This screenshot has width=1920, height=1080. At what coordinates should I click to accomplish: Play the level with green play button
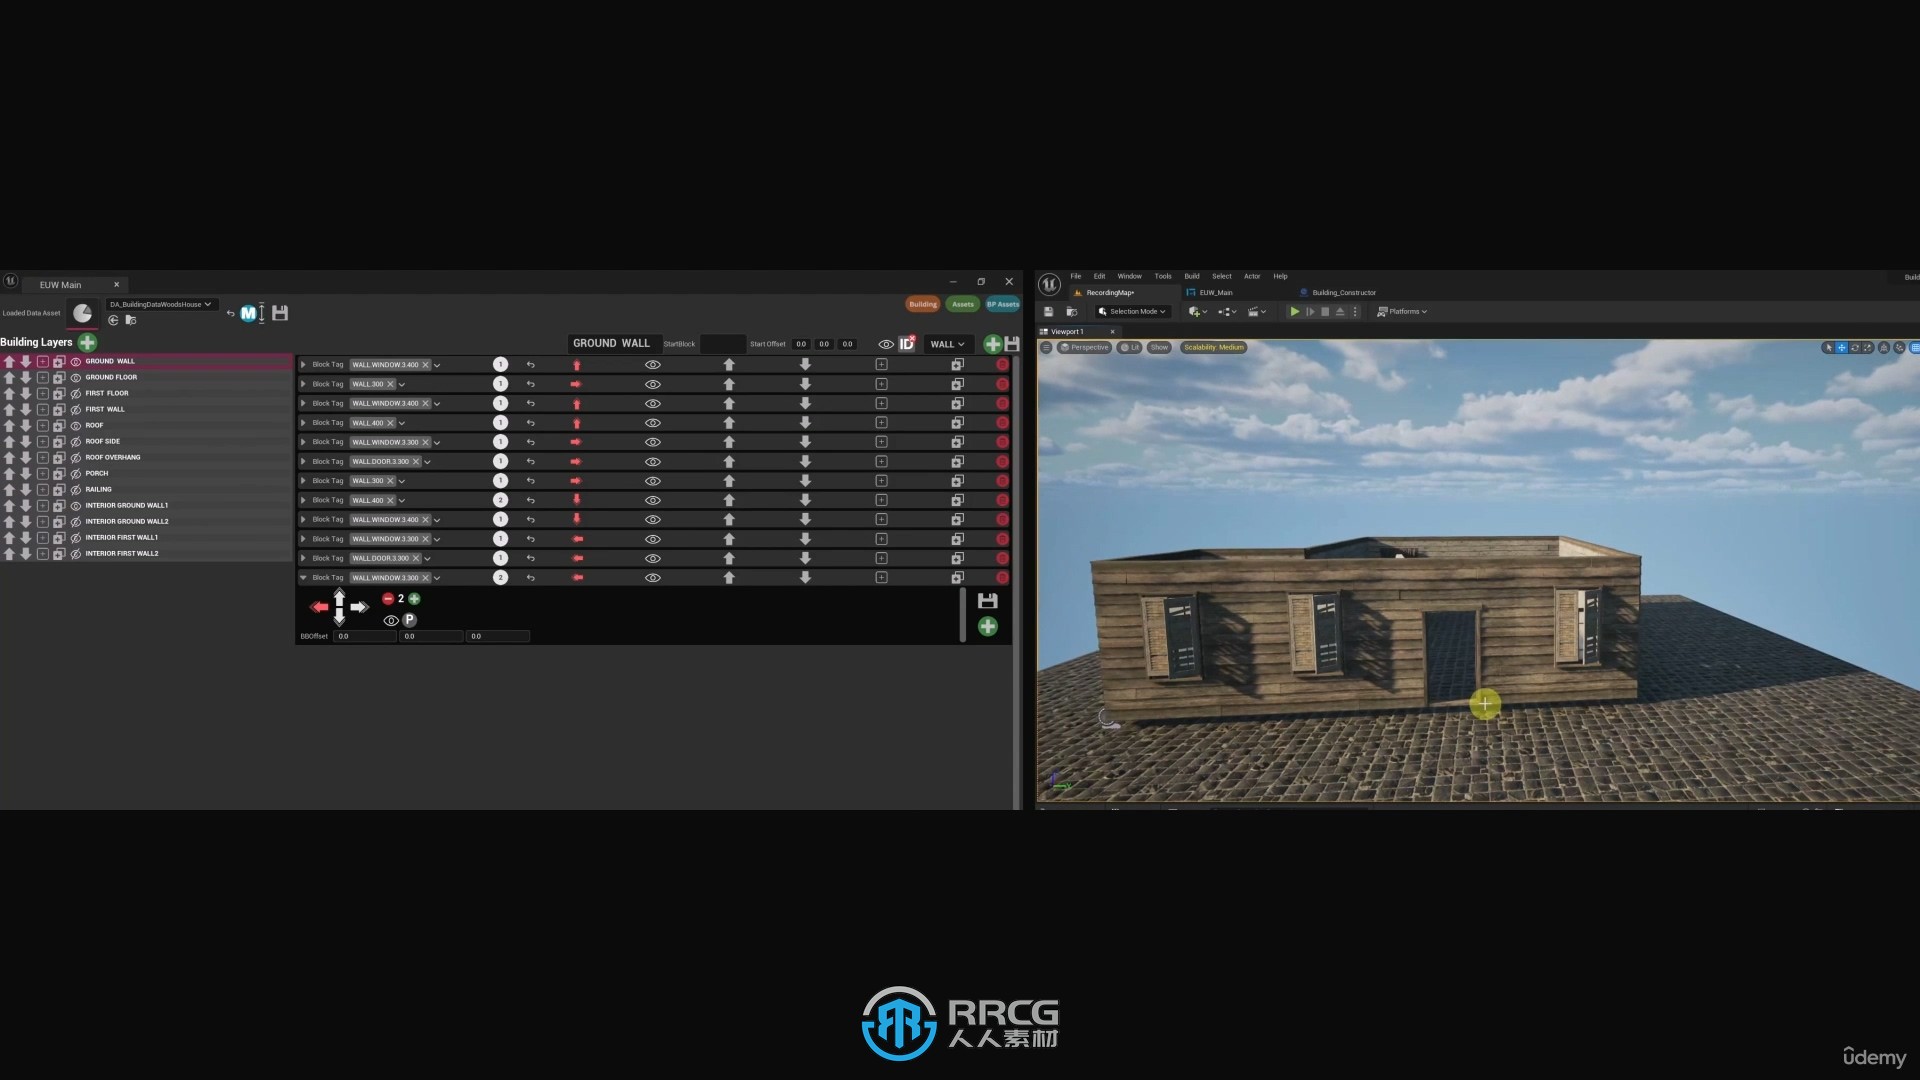[1294, 312]
